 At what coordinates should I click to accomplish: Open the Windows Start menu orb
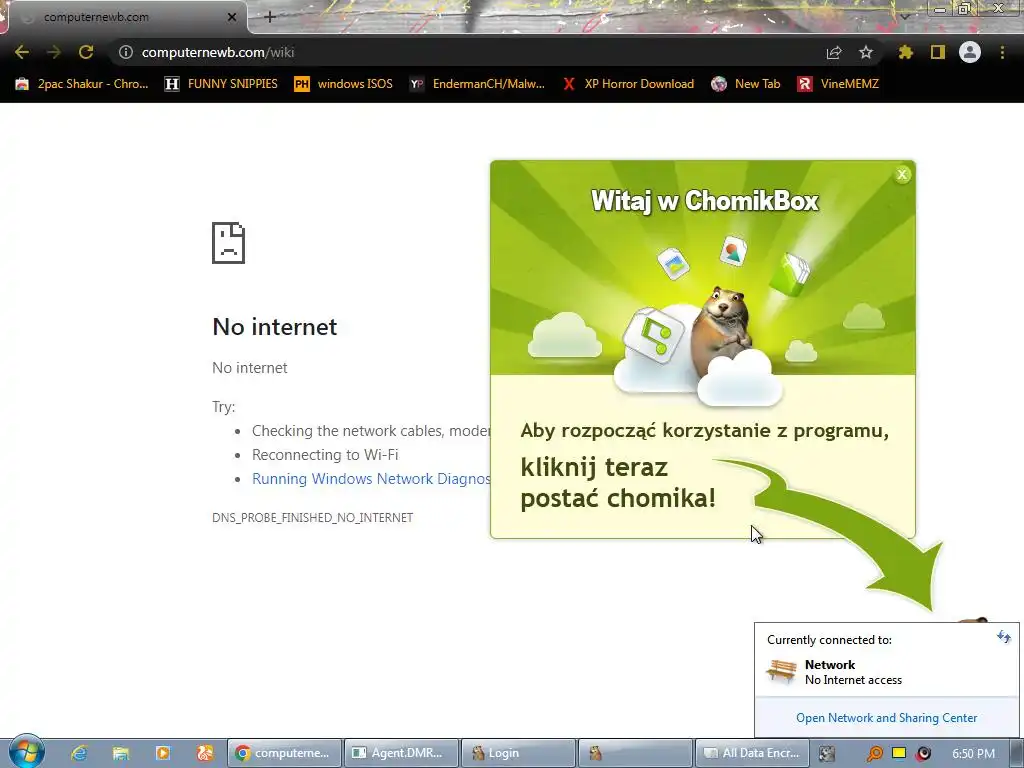pos(26,752)
